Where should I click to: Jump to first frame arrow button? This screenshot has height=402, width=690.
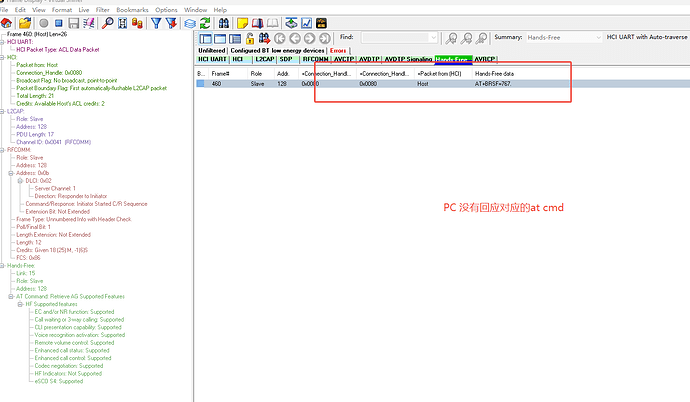(280, 38)
